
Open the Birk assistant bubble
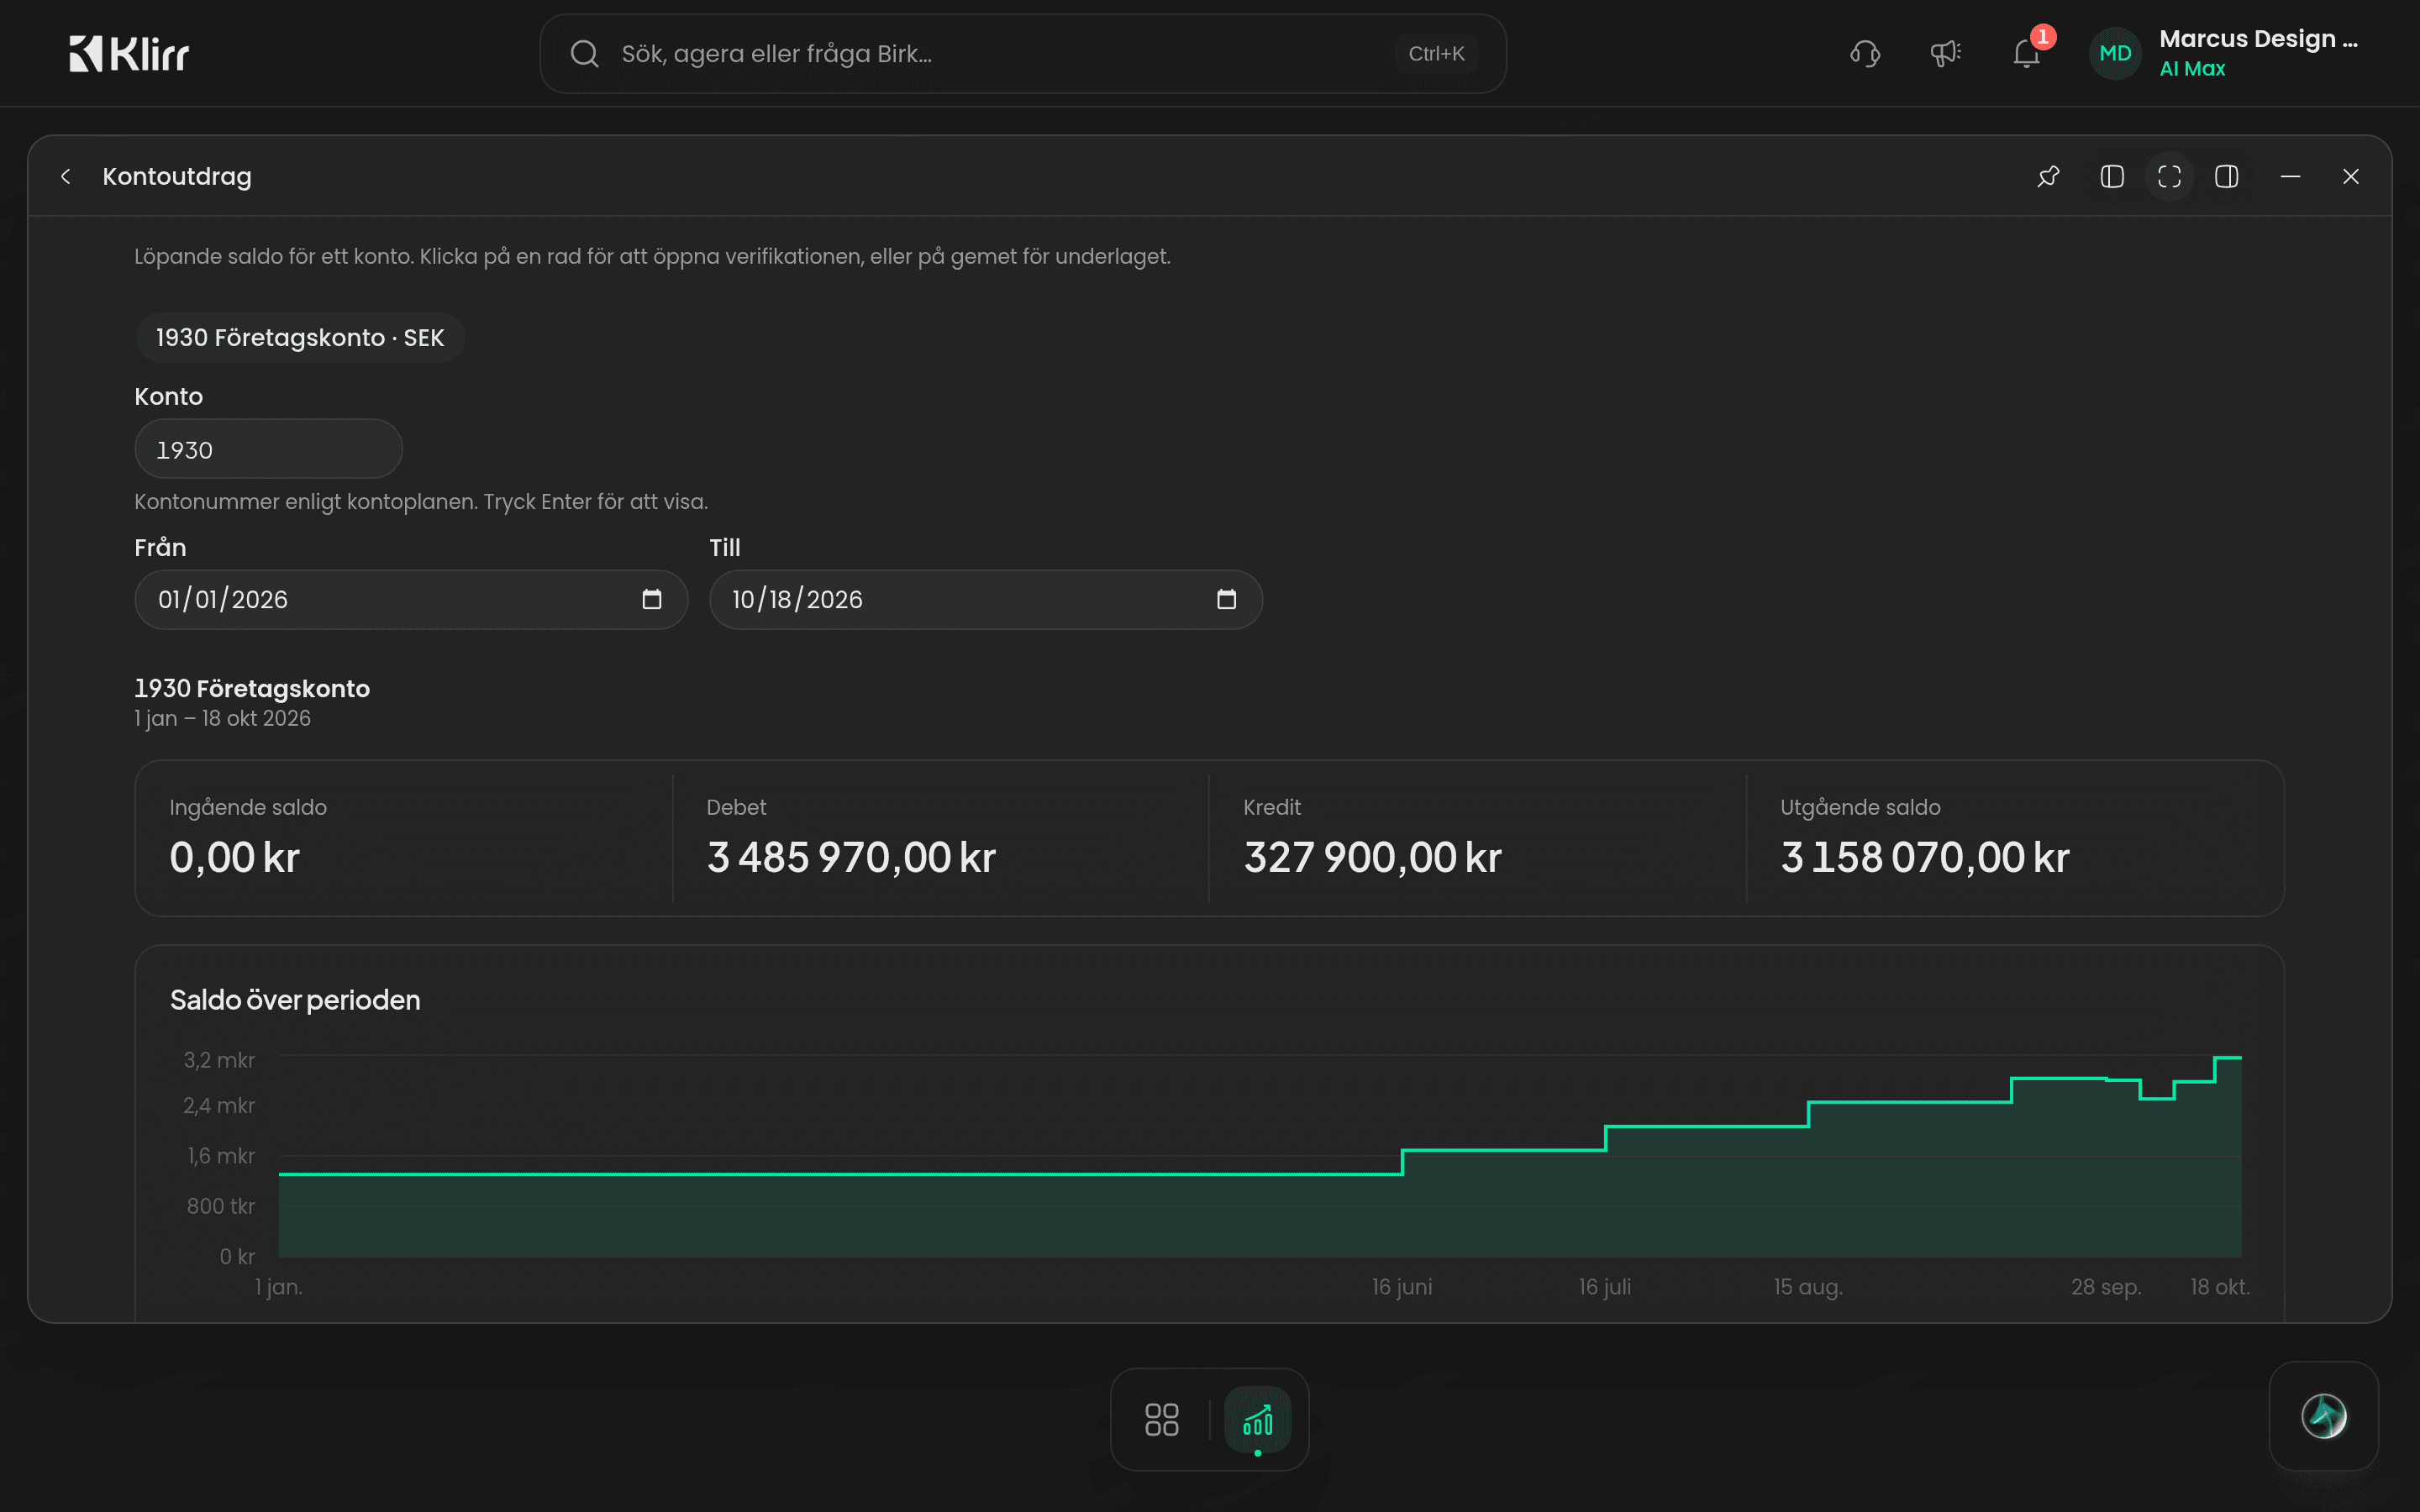tap(2323, 1416)
